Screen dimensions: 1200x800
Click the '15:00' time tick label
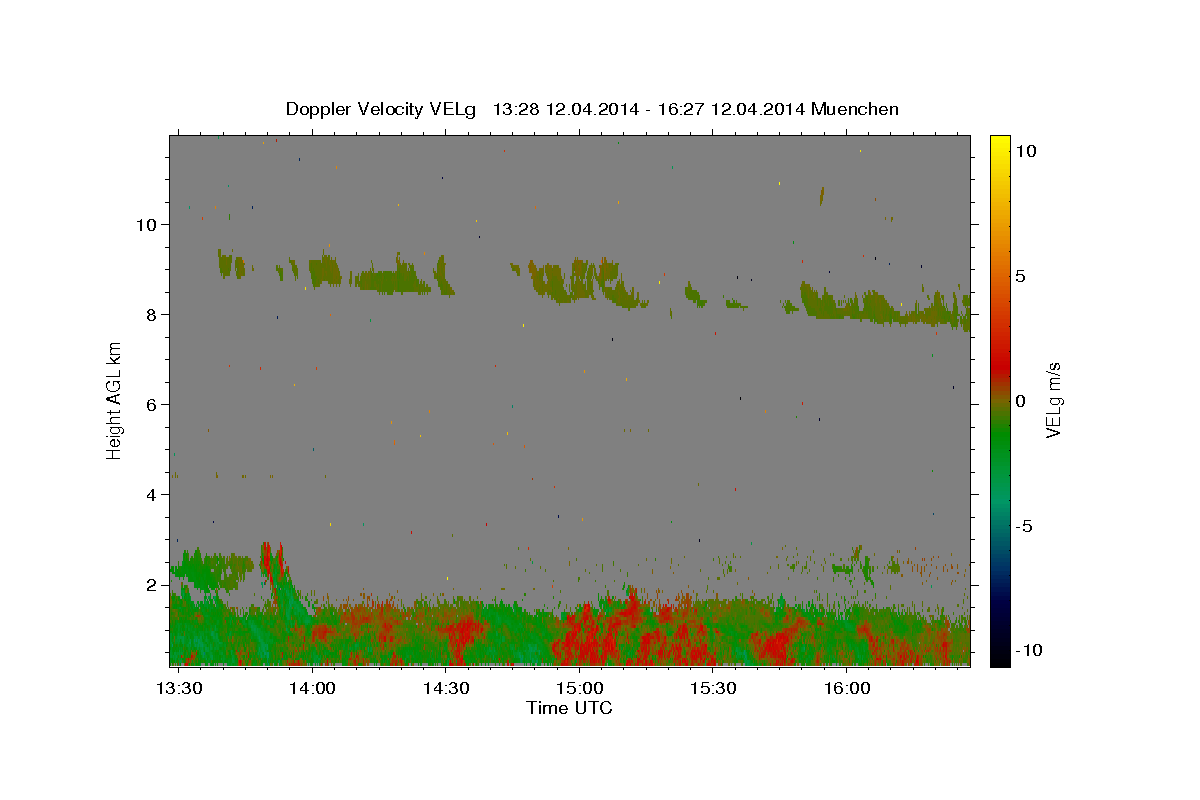coord(580,688)
